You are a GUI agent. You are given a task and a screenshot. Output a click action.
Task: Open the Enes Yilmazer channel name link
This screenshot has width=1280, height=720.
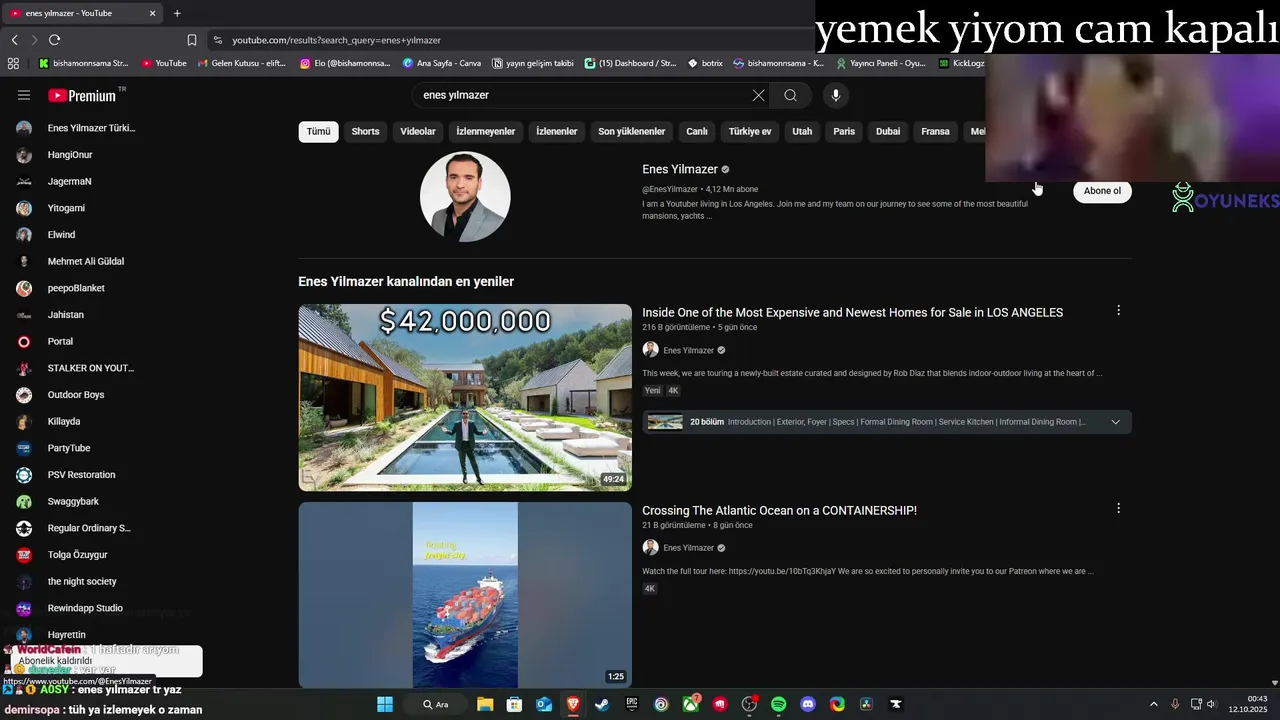coord(680,169)
